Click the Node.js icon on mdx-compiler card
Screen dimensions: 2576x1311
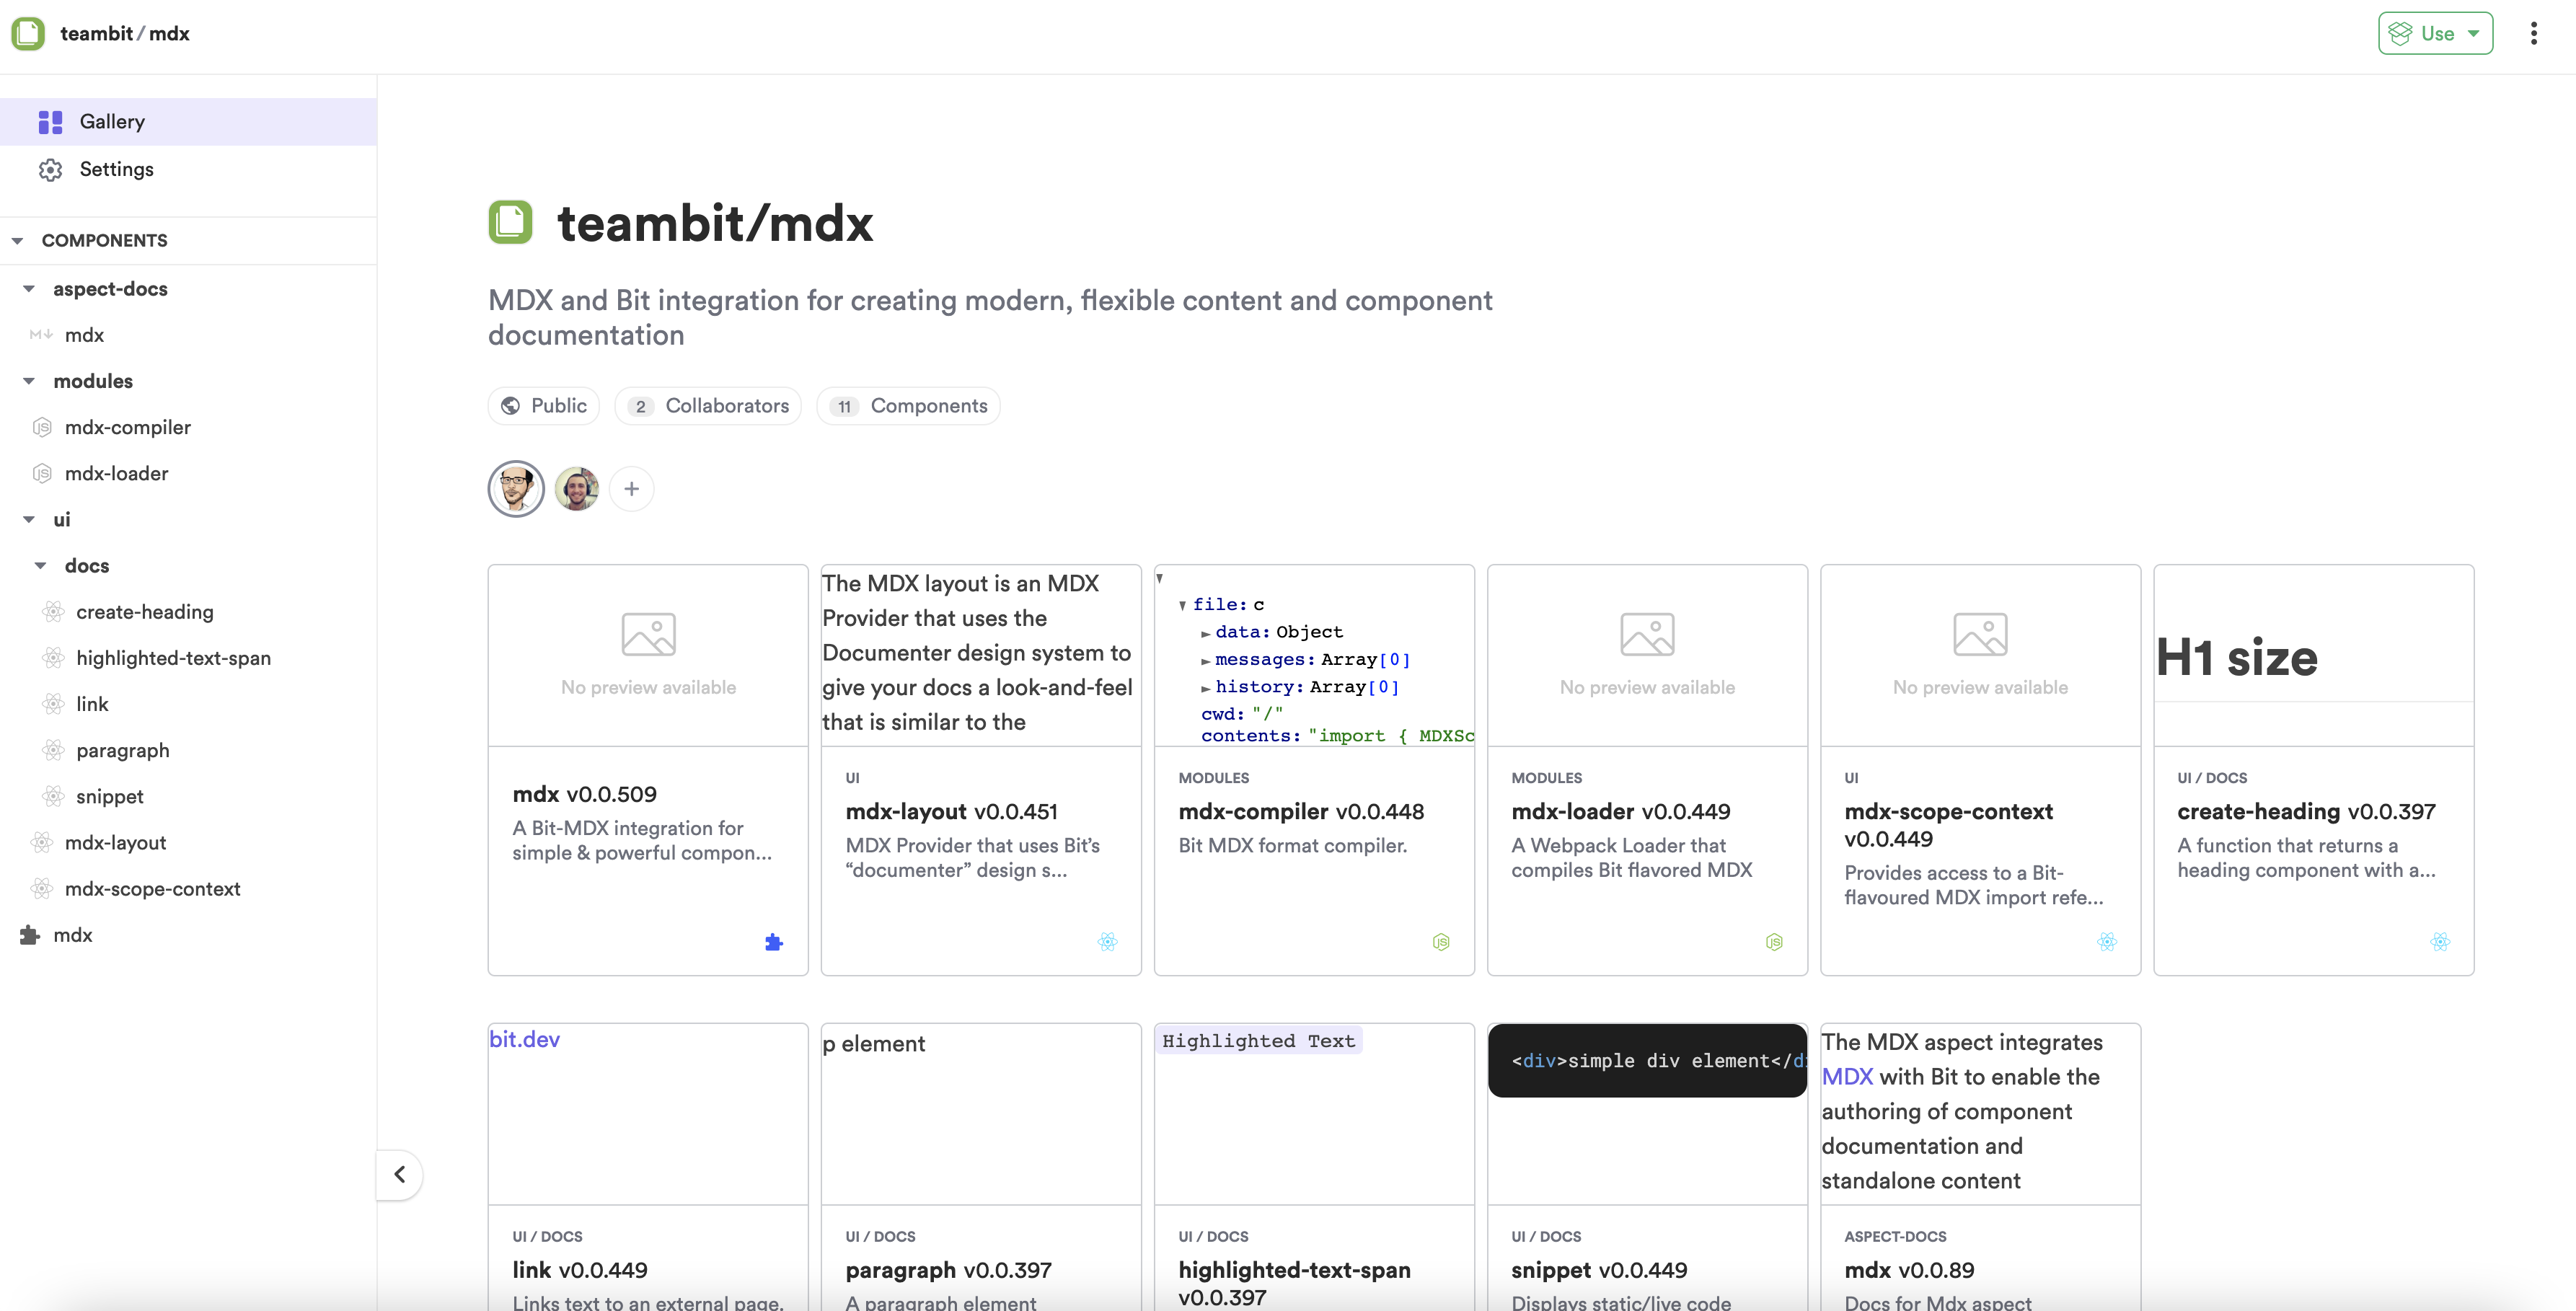1440,942
